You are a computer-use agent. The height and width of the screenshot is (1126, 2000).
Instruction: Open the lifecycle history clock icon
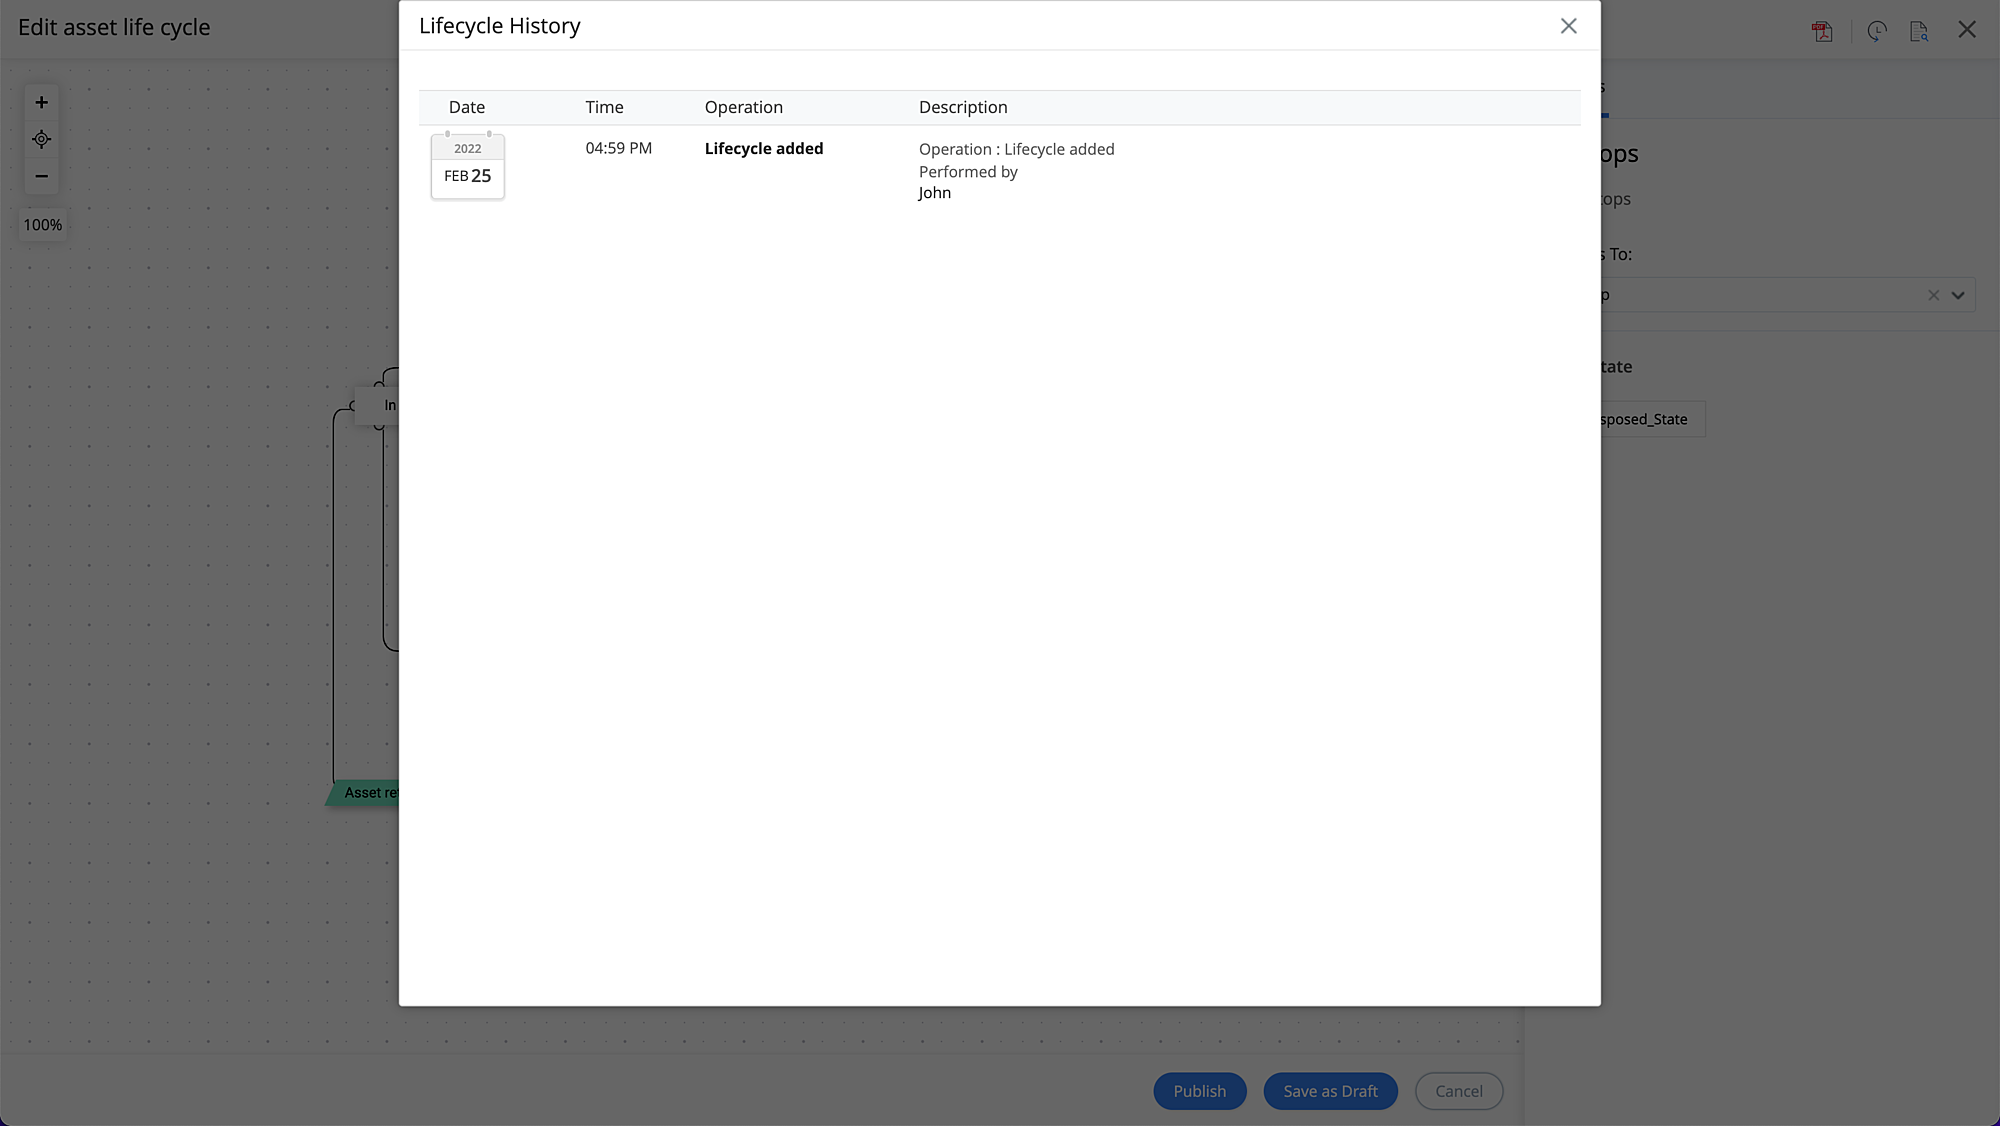pos(1876,31)
